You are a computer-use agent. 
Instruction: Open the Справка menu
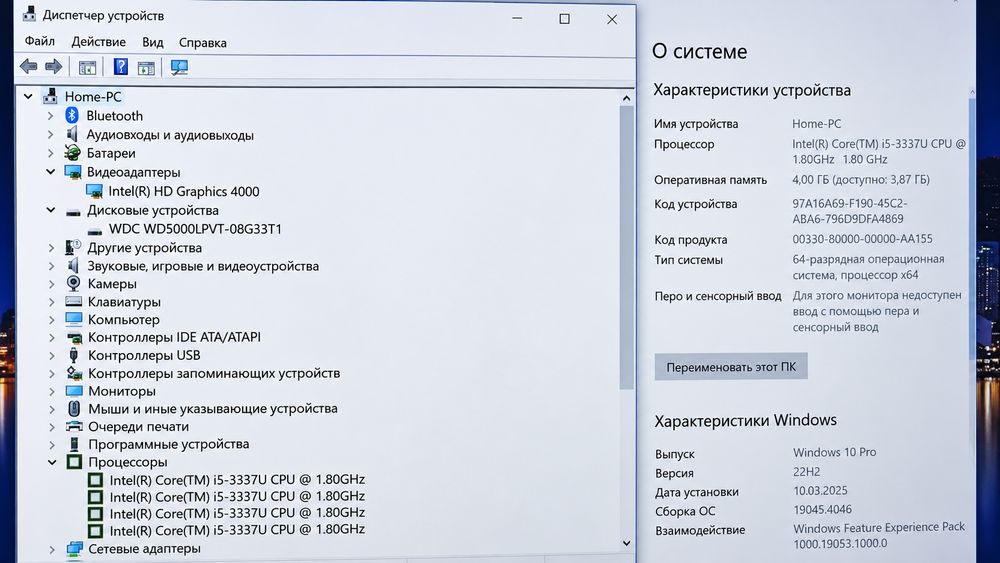202,43
